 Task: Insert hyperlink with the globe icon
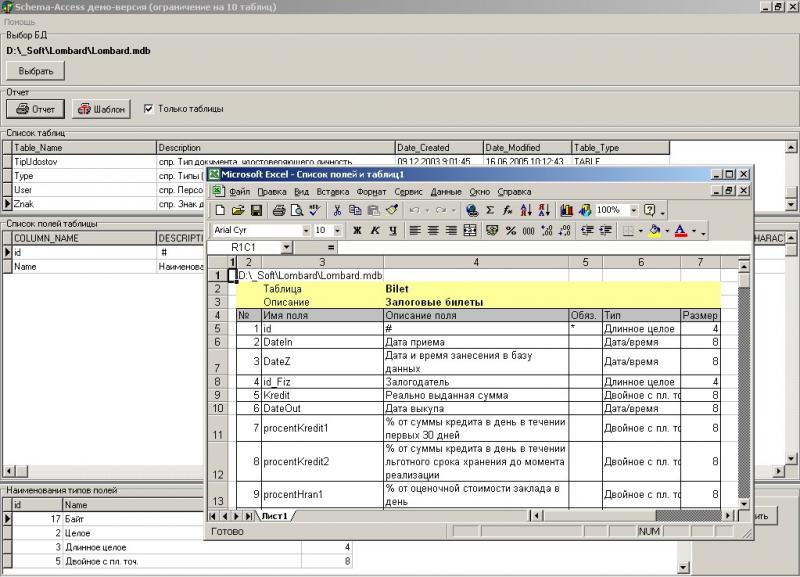pyautogui.click(x=471, y=210)
